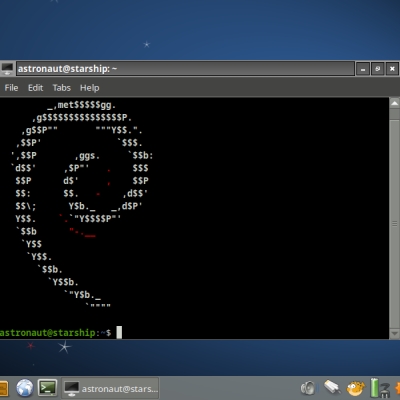Open the volume speaker tray icon
The height and width of the screenshot is (400, 400).
click(x=308, y=388)
